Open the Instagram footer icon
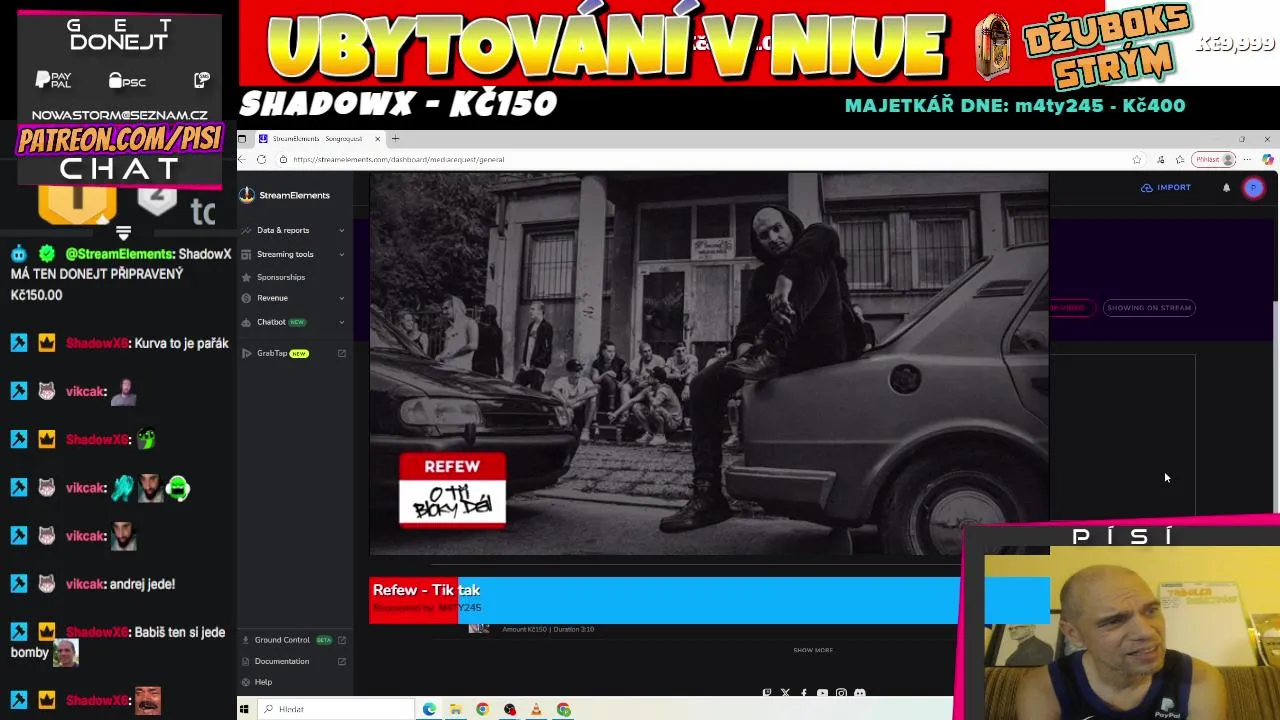This screenshot has width=1280, height=720. pyautogui.click(x=841, y=693)
